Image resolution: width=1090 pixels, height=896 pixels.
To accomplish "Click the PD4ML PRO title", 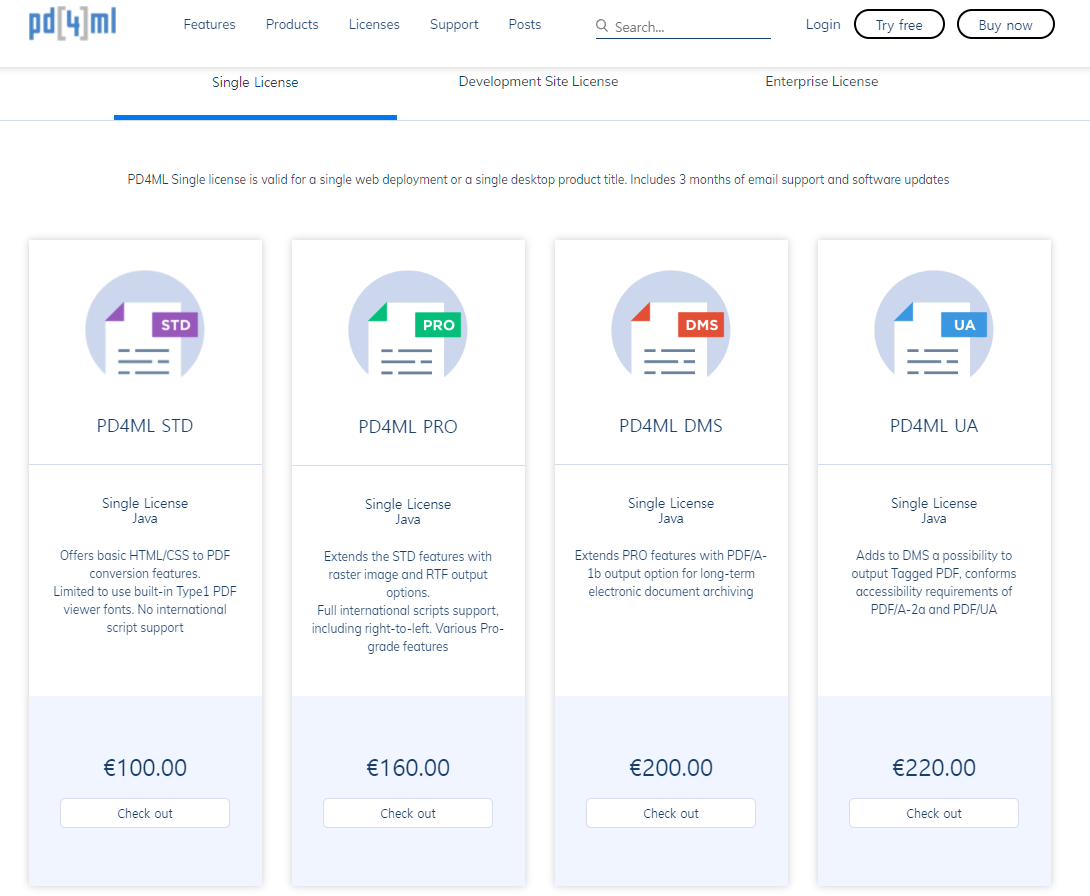I will coord(407,426).
